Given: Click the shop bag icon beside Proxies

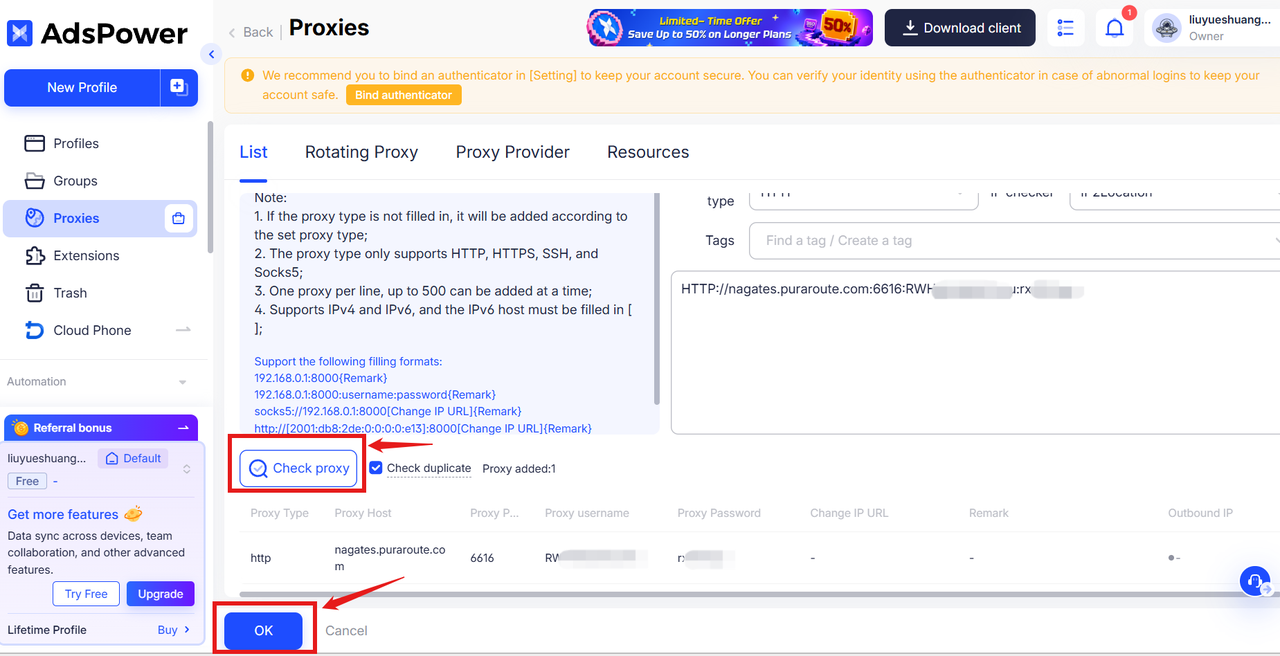Looking at the screenshot, I should pos(179,218).
